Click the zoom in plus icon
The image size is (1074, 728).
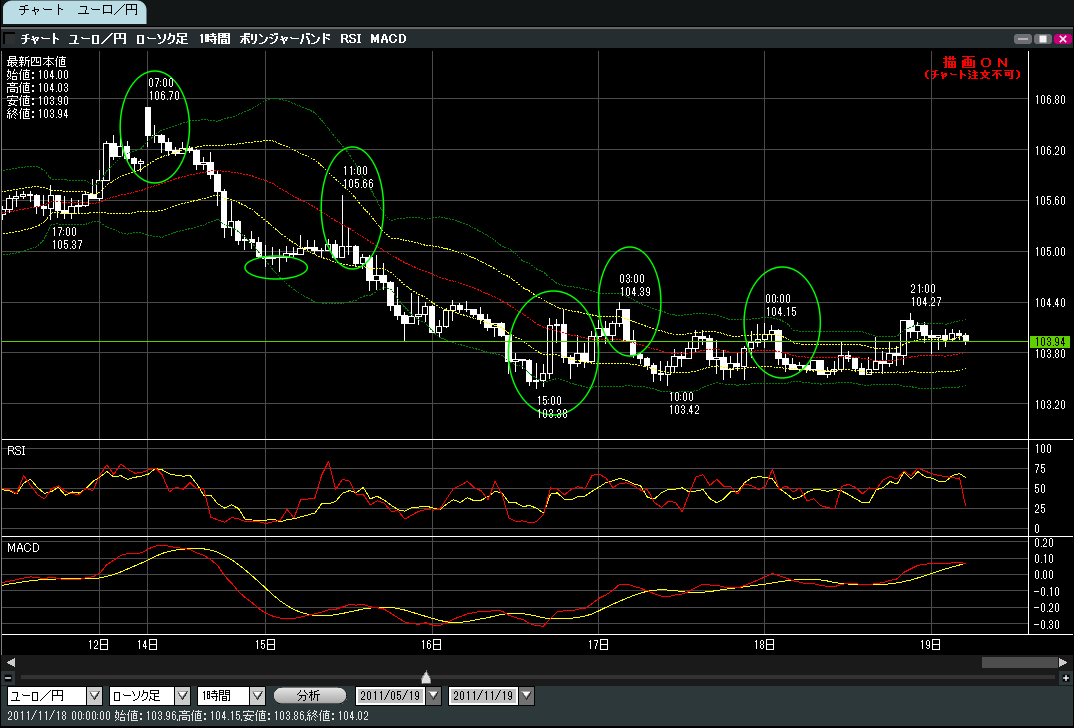pyautogui.click(x=1065, y=678)
